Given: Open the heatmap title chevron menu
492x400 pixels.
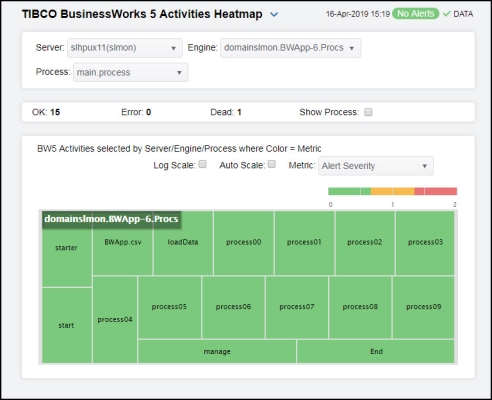Looking at the screenshot, I should (274, 15).
